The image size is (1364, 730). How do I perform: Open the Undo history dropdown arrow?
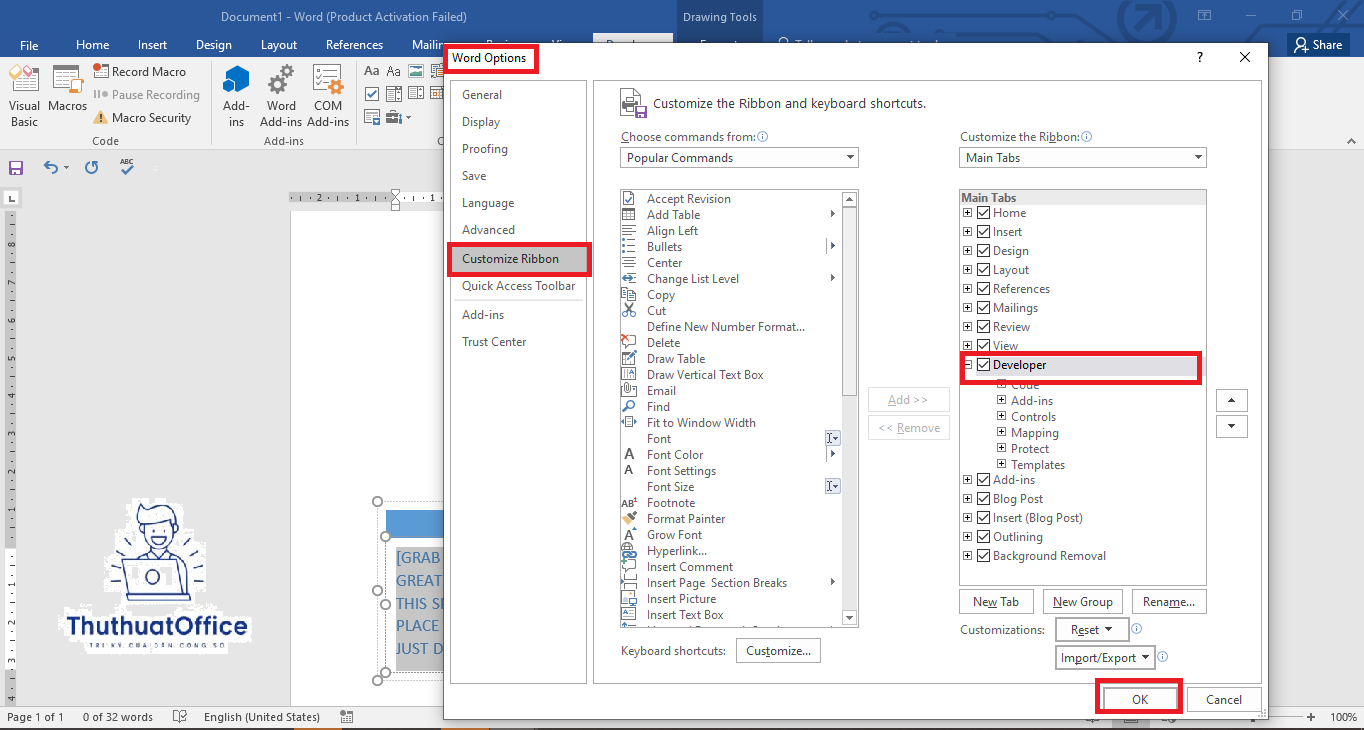67,168
